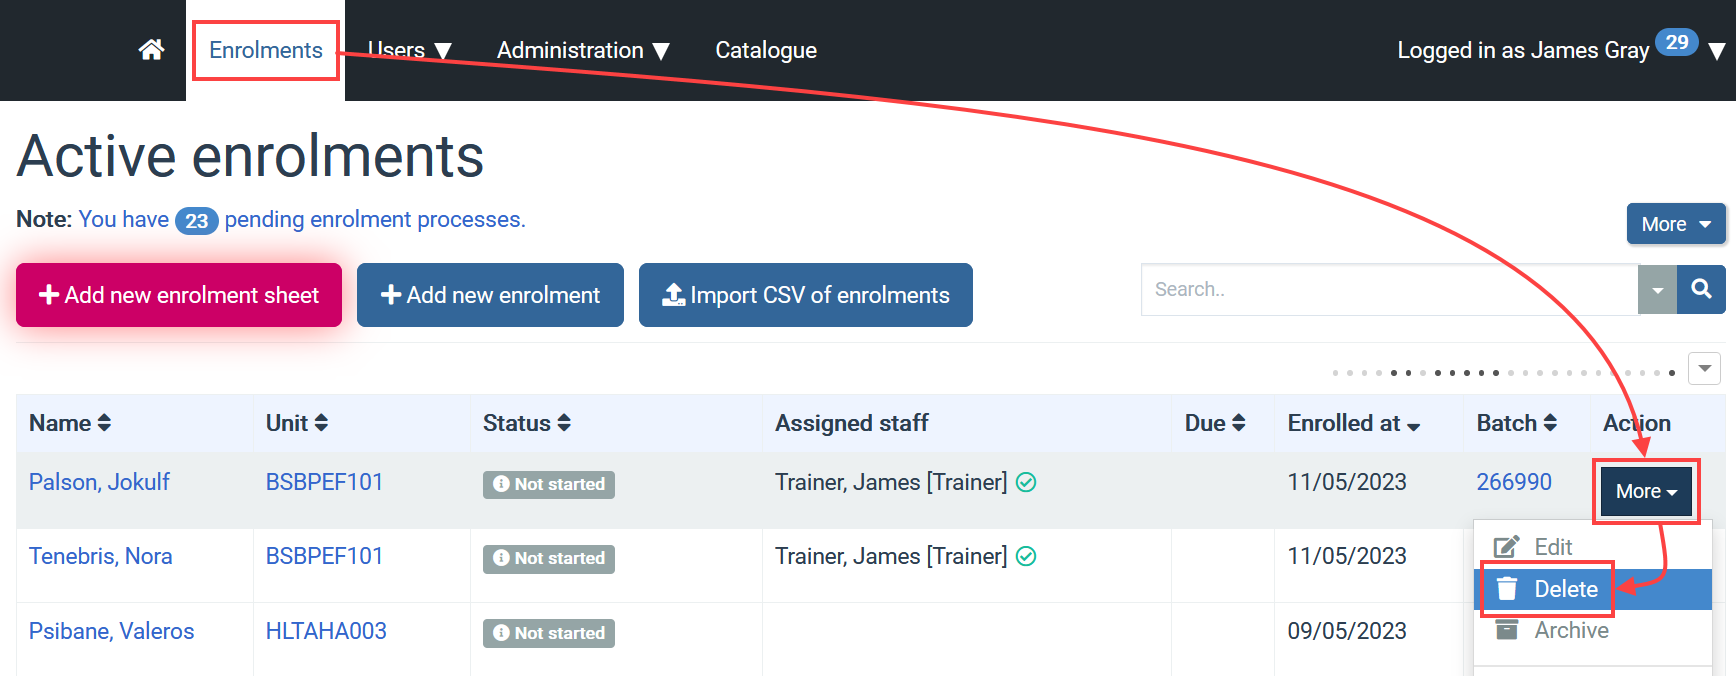This screenshot has height=676, width=1736.
Task: Go to the home page icon
Action: point(151,50)
